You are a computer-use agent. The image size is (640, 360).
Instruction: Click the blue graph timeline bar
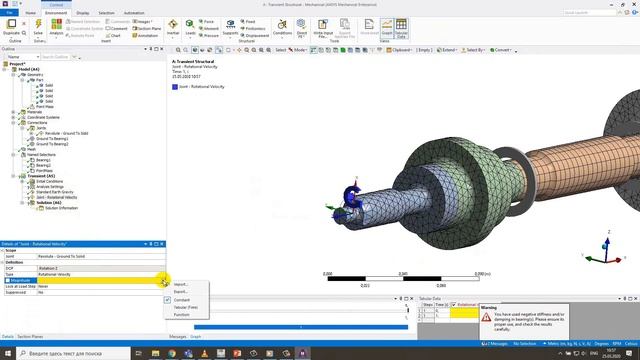point(301,327)
